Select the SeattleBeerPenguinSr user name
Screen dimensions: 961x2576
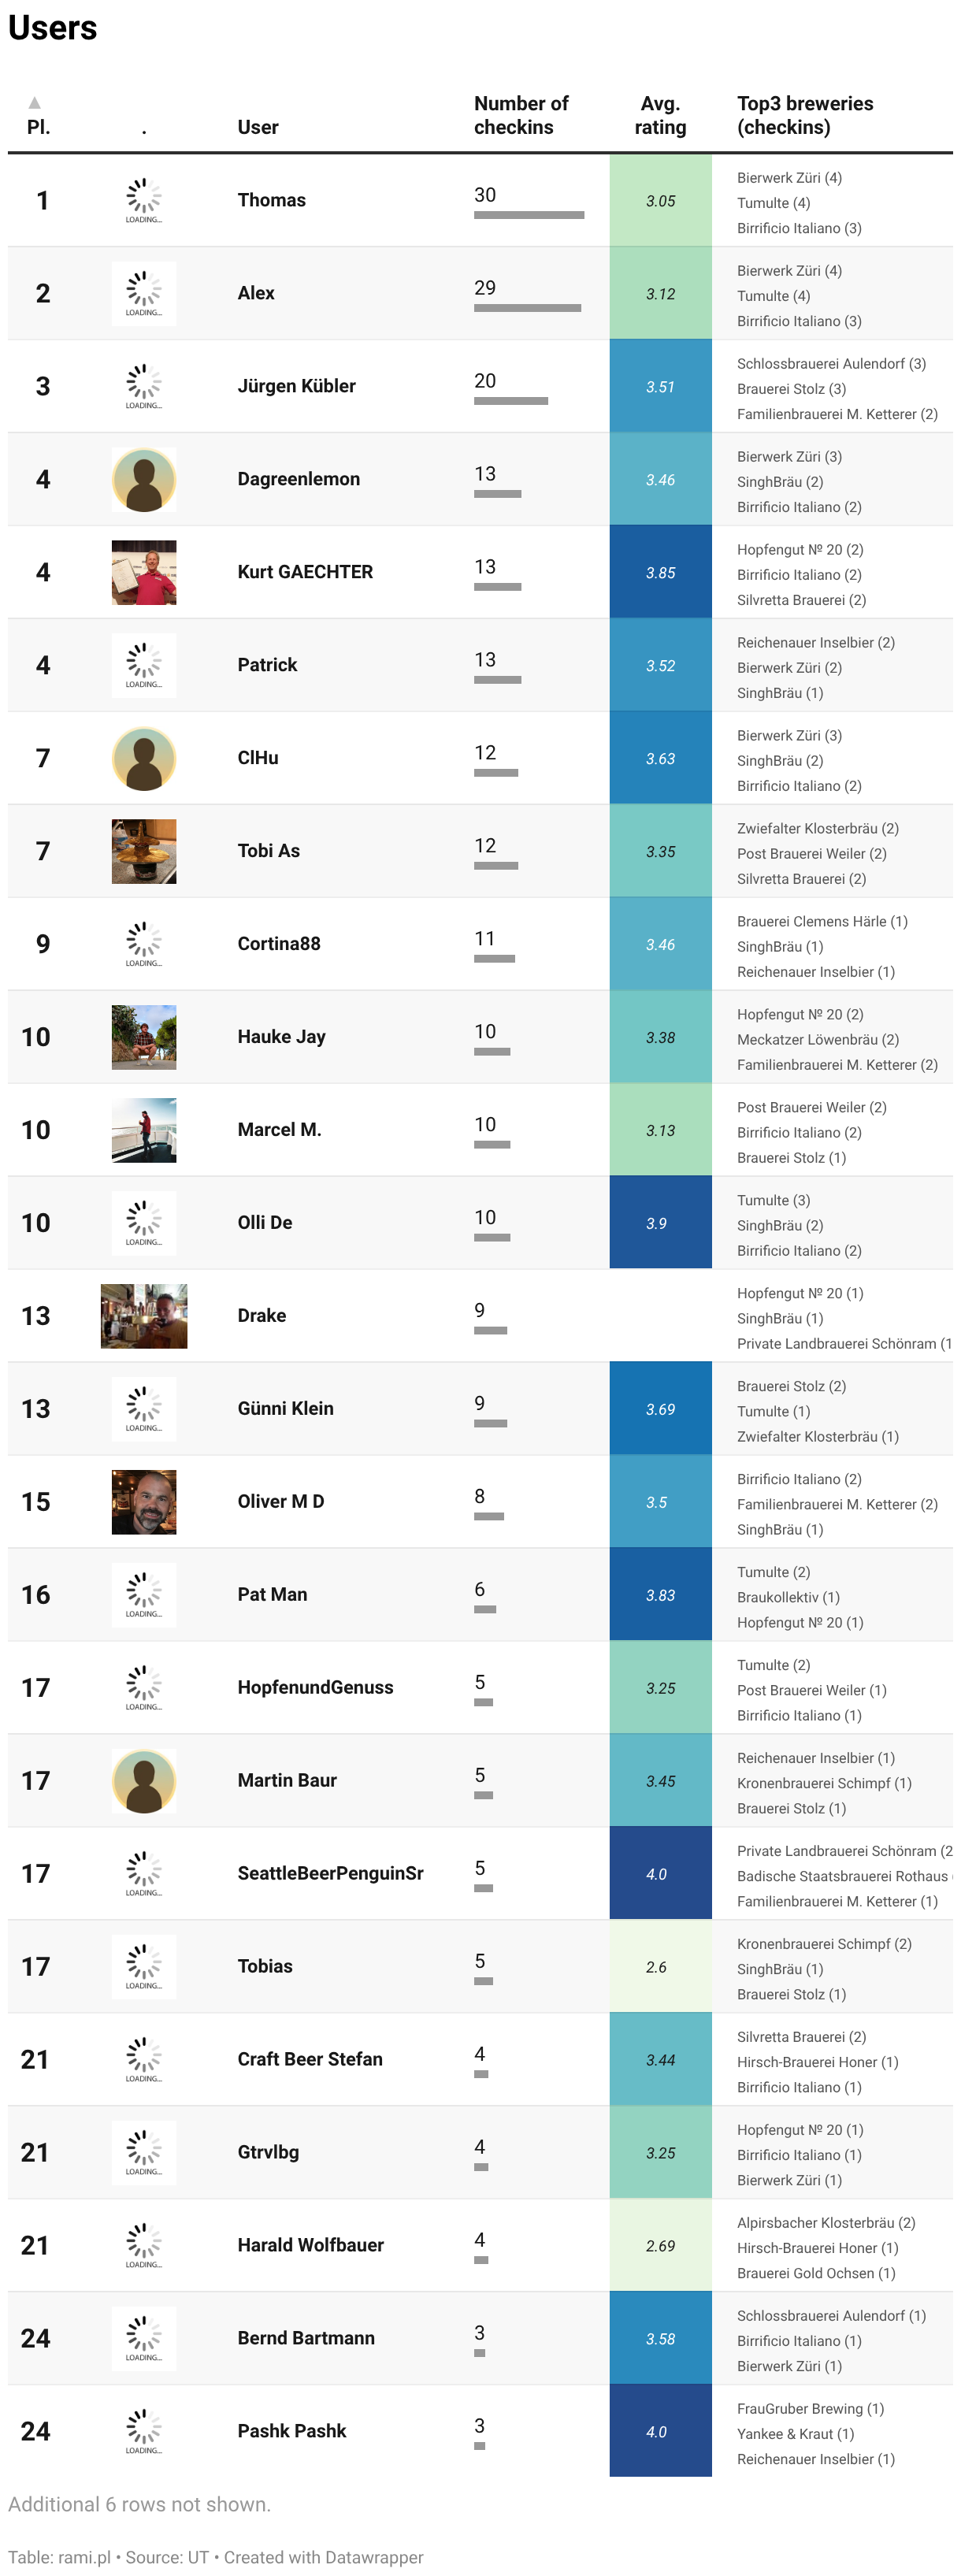click(330, 1874)
